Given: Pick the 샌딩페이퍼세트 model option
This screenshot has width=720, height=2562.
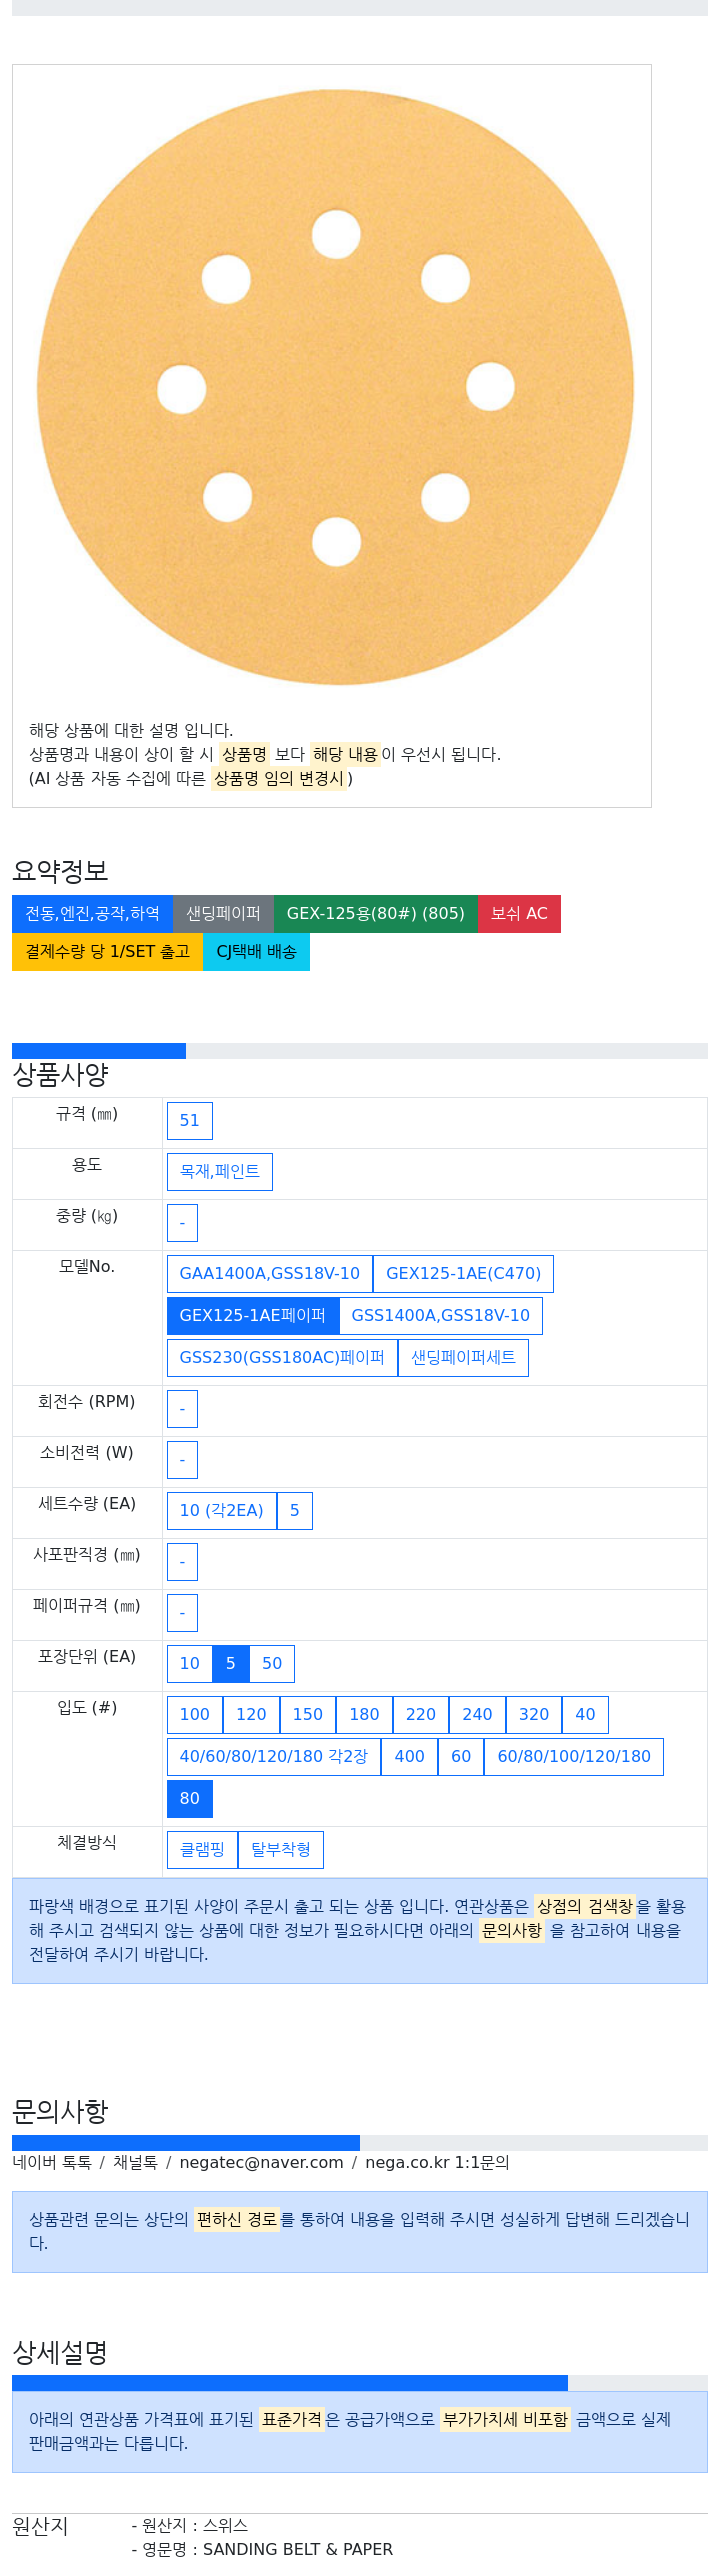Looking at the screenshot, I should [463, 1358].
